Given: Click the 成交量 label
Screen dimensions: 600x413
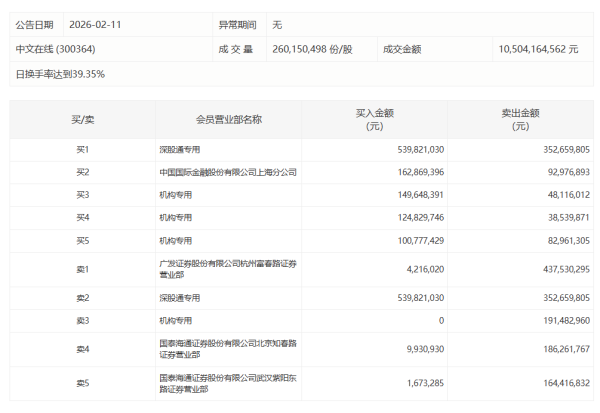Looking at the screenshot, I should point(236,49).
